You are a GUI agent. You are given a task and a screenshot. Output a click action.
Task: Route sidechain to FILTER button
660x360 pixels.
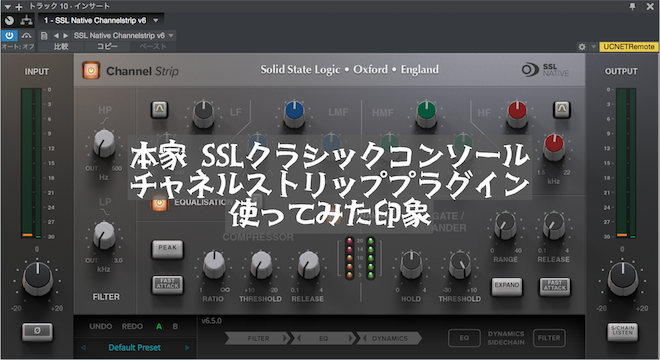(549, 338)
